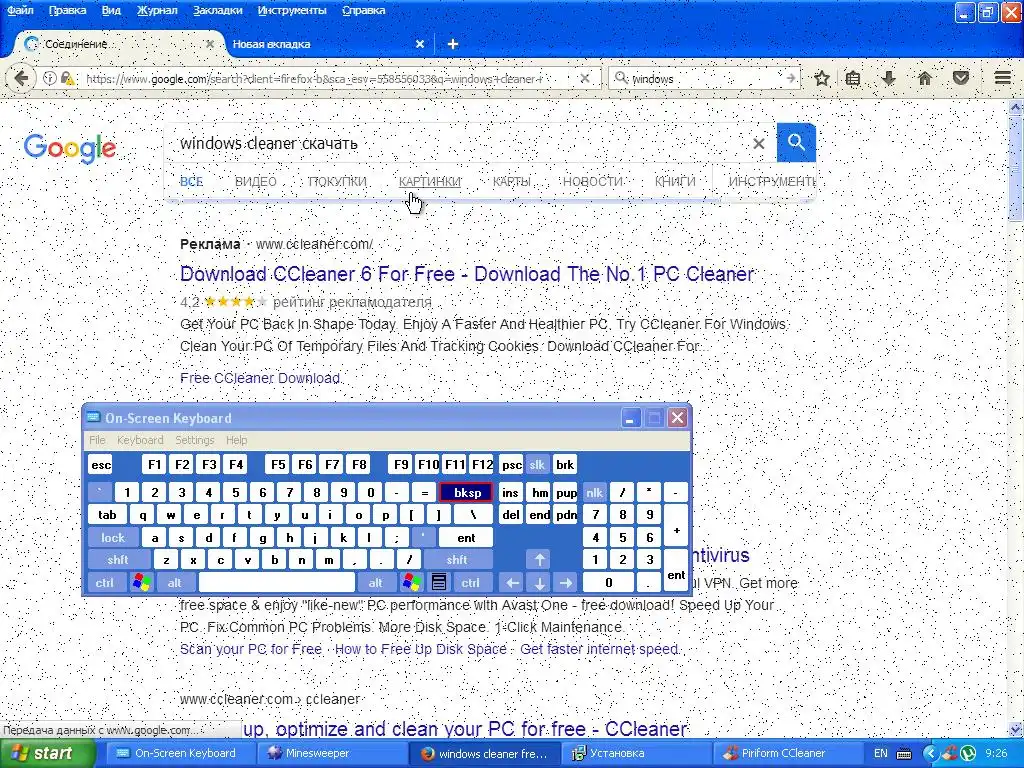The width and height of the screenshot is (1024, 768).
Task: Click the esc key on keyboard
Action: point(101,464)
